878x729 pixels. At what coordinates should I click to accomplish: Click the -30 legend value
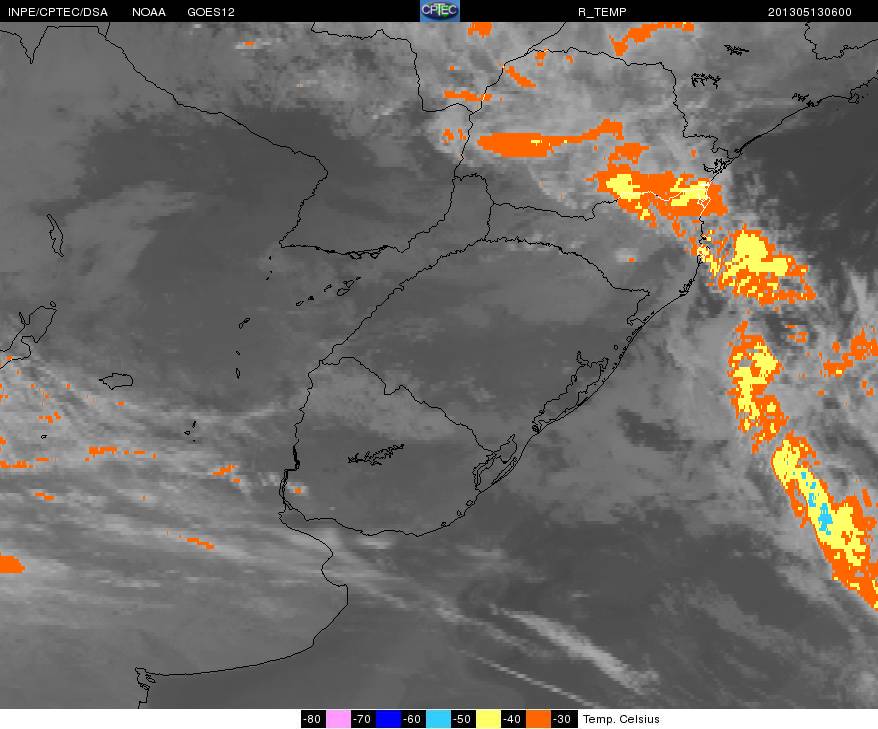pos(563,719)
